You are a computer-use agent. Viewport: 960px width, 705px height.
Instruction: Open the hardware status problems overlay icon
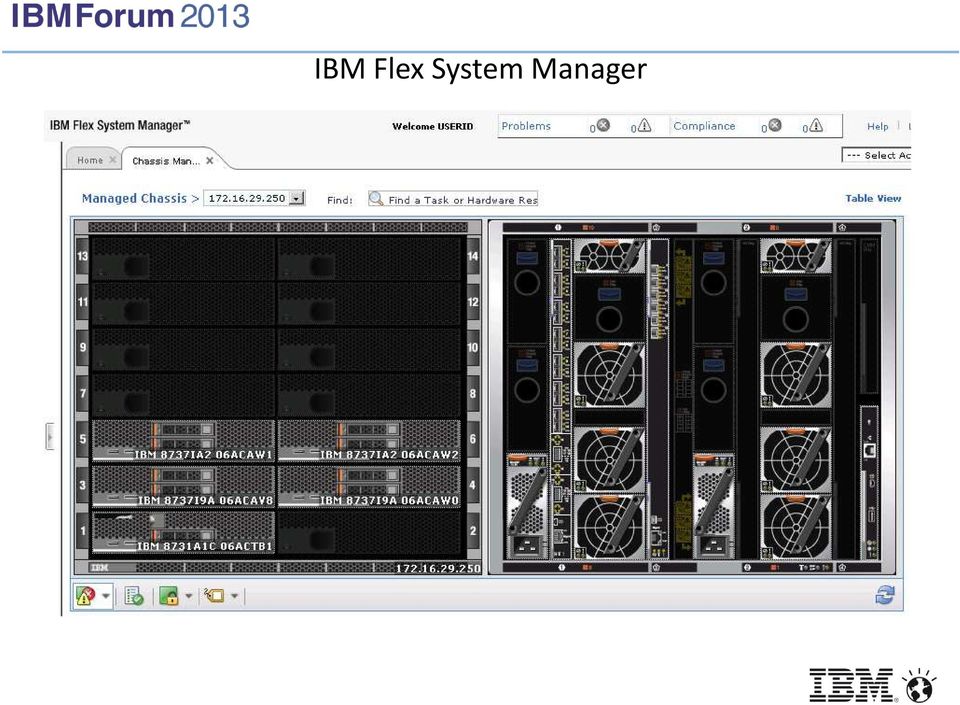click(86, 595)
